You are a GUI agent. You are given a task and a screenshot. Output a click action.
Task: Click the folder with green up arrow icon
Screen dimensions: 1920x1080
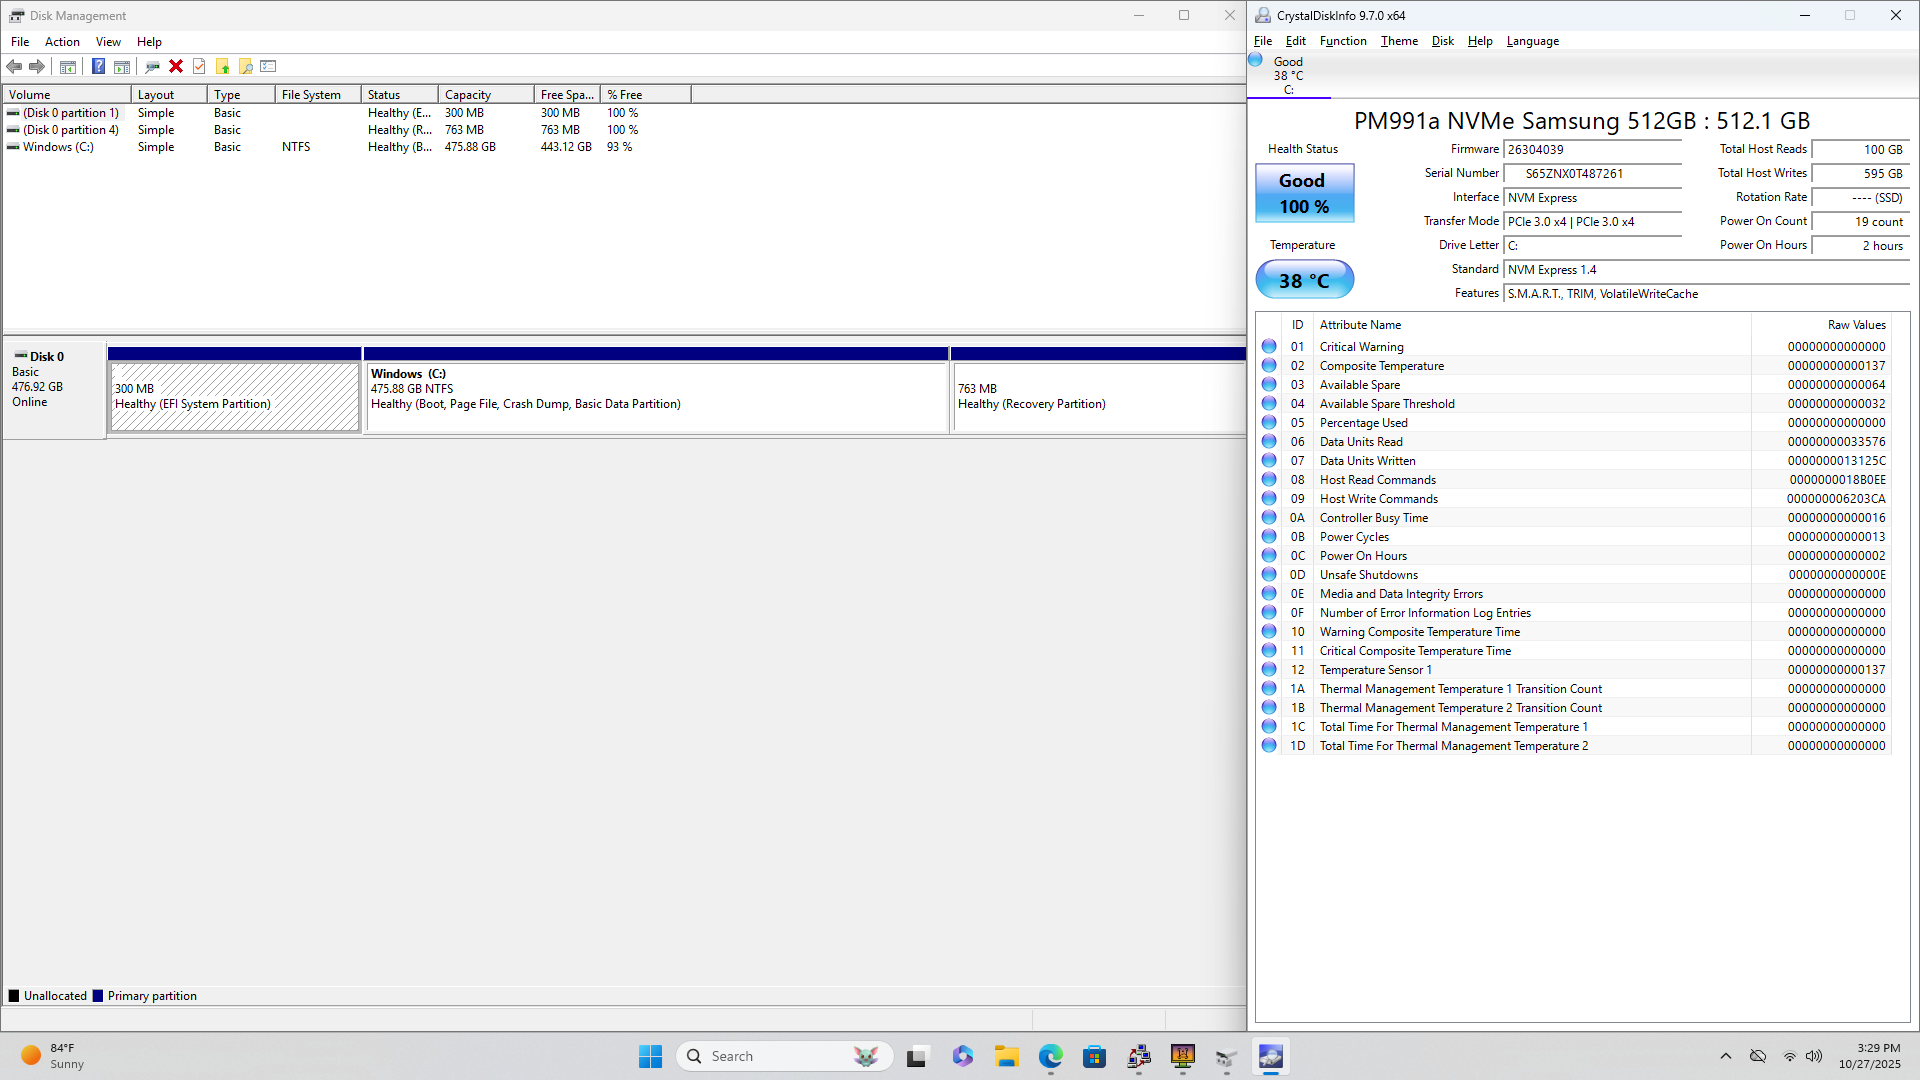(222, 66)
